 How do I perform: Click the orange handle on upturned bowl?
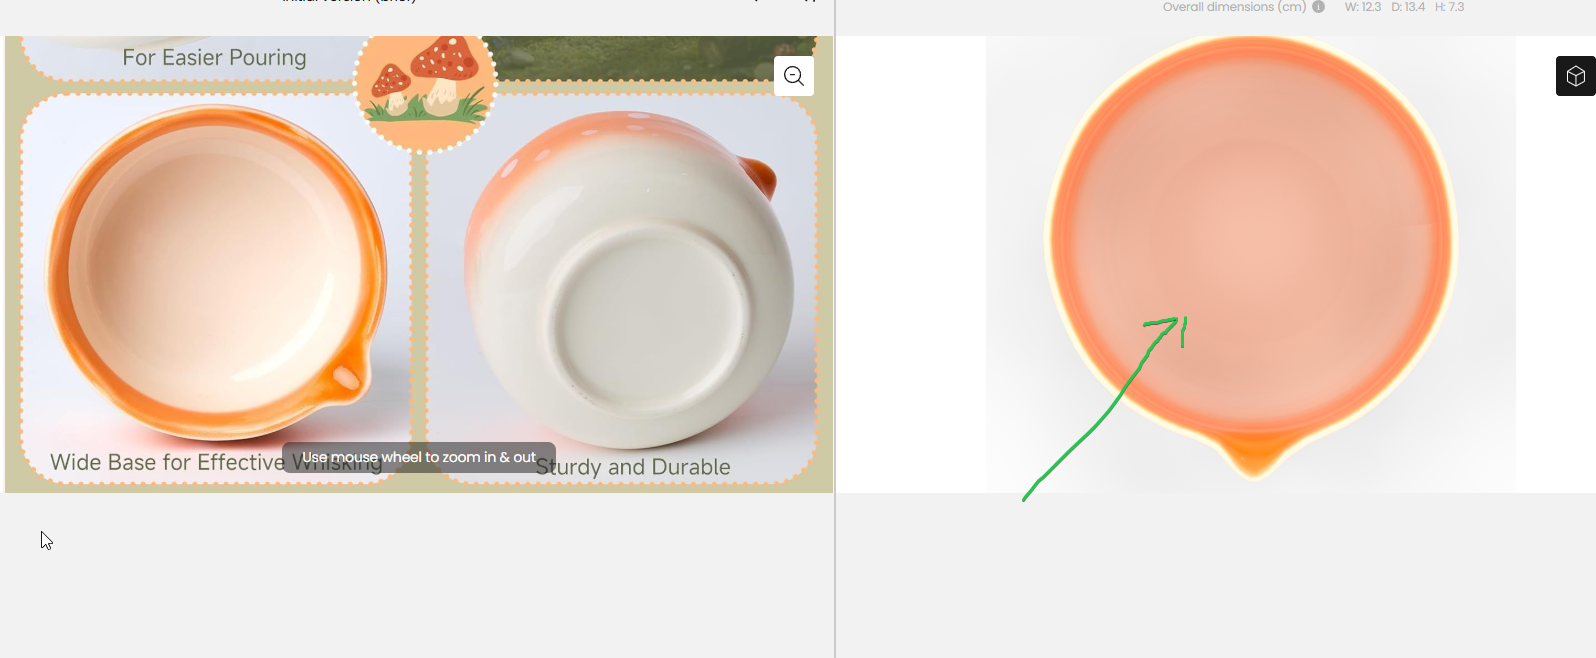(x=758, y=176)
